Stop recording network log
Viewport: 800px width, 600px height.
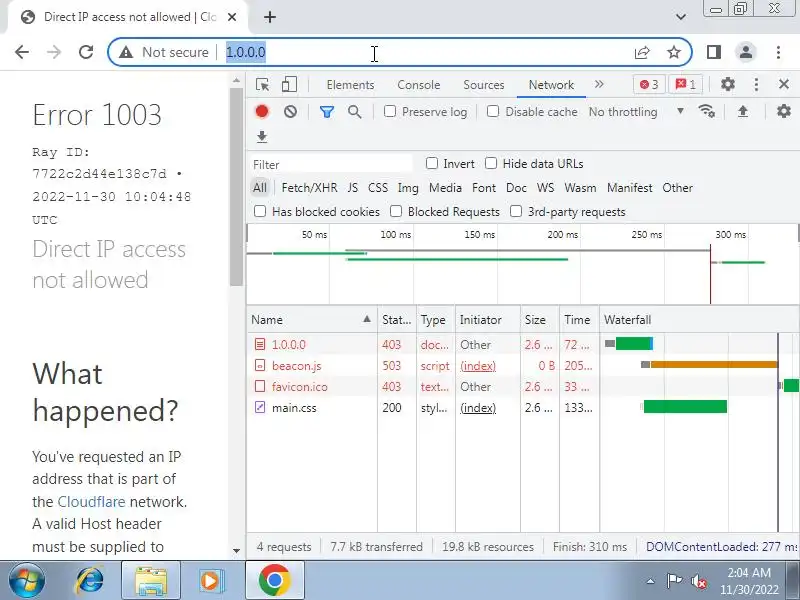coord(262,112)
